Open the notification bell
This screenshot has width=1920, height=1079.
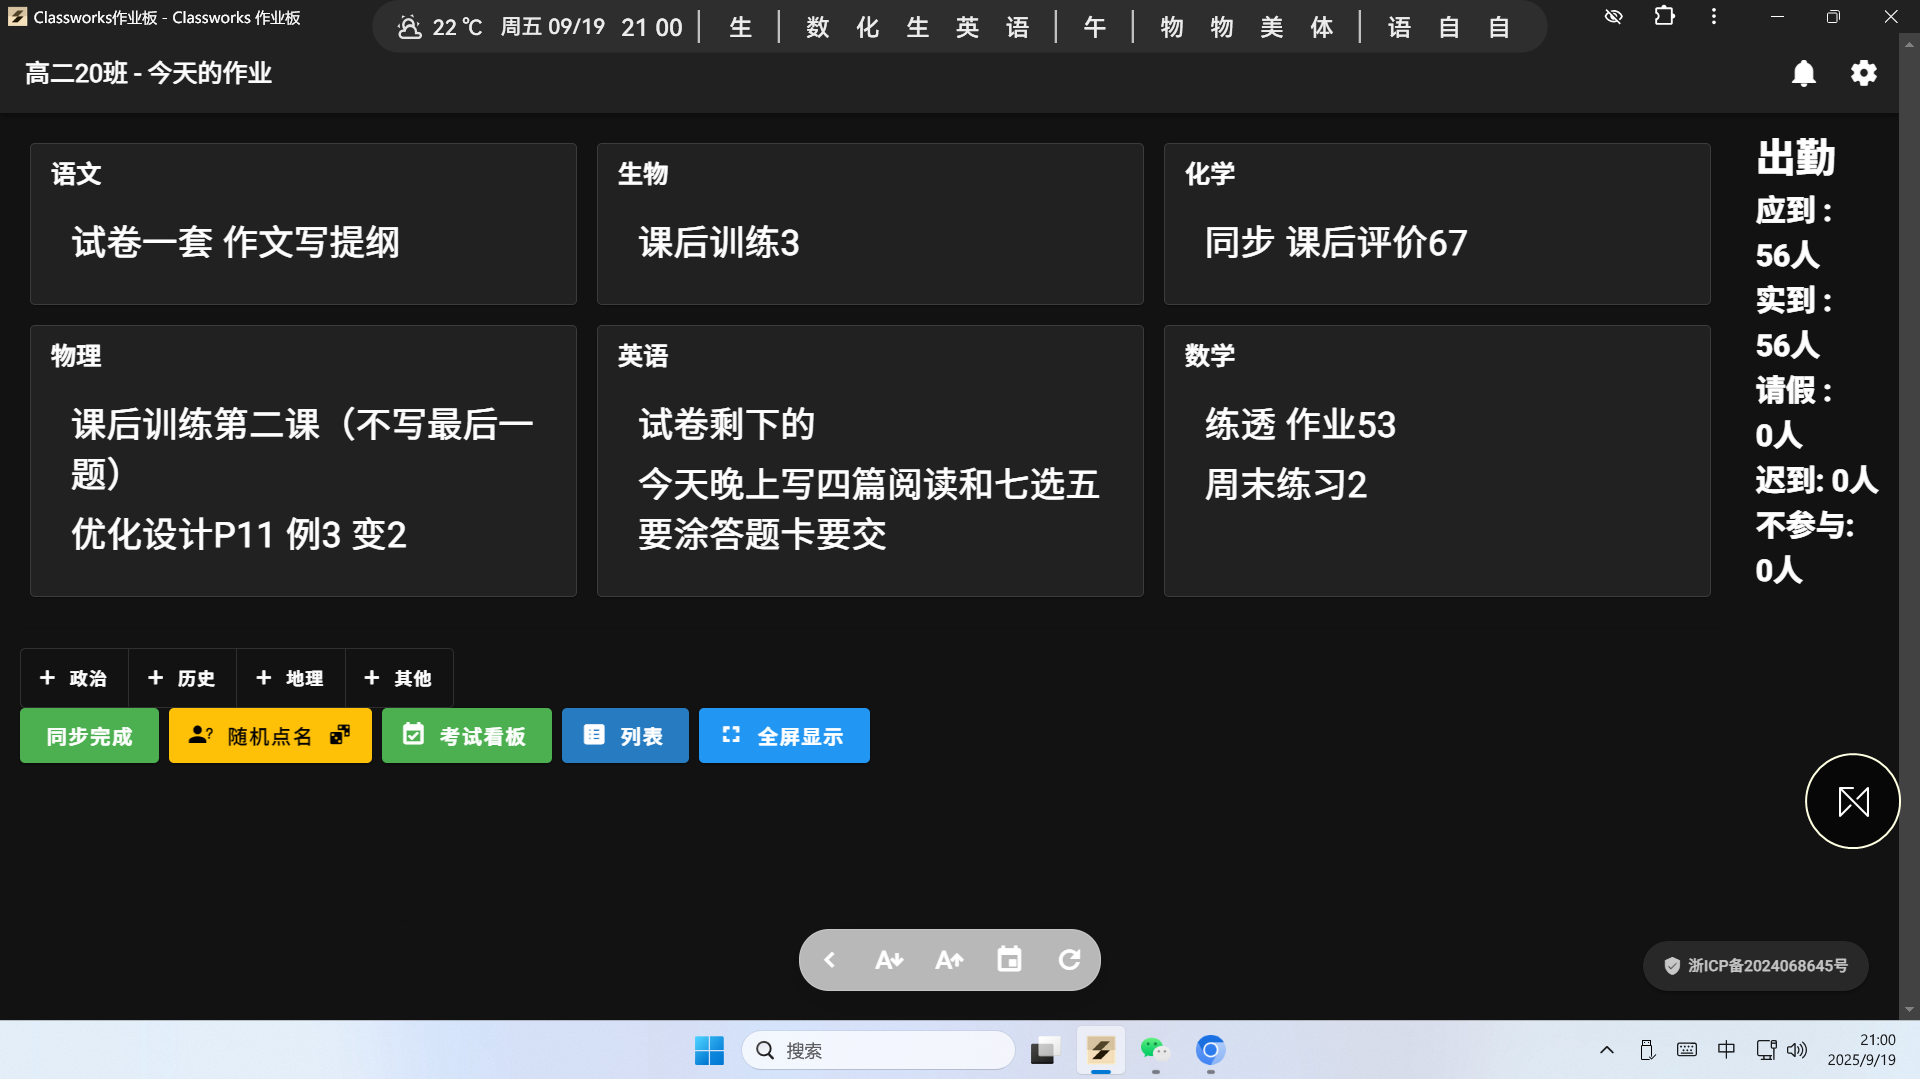[1803, 73]
